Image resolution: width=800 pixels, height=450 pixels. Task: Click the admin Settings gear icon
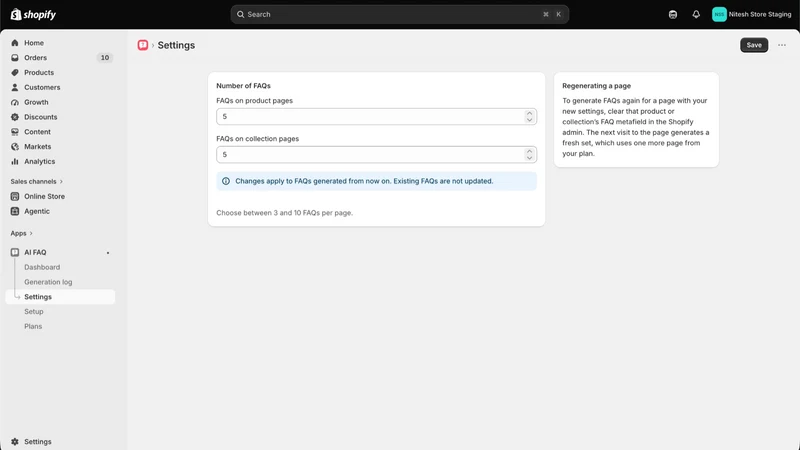tap(15, 442)
